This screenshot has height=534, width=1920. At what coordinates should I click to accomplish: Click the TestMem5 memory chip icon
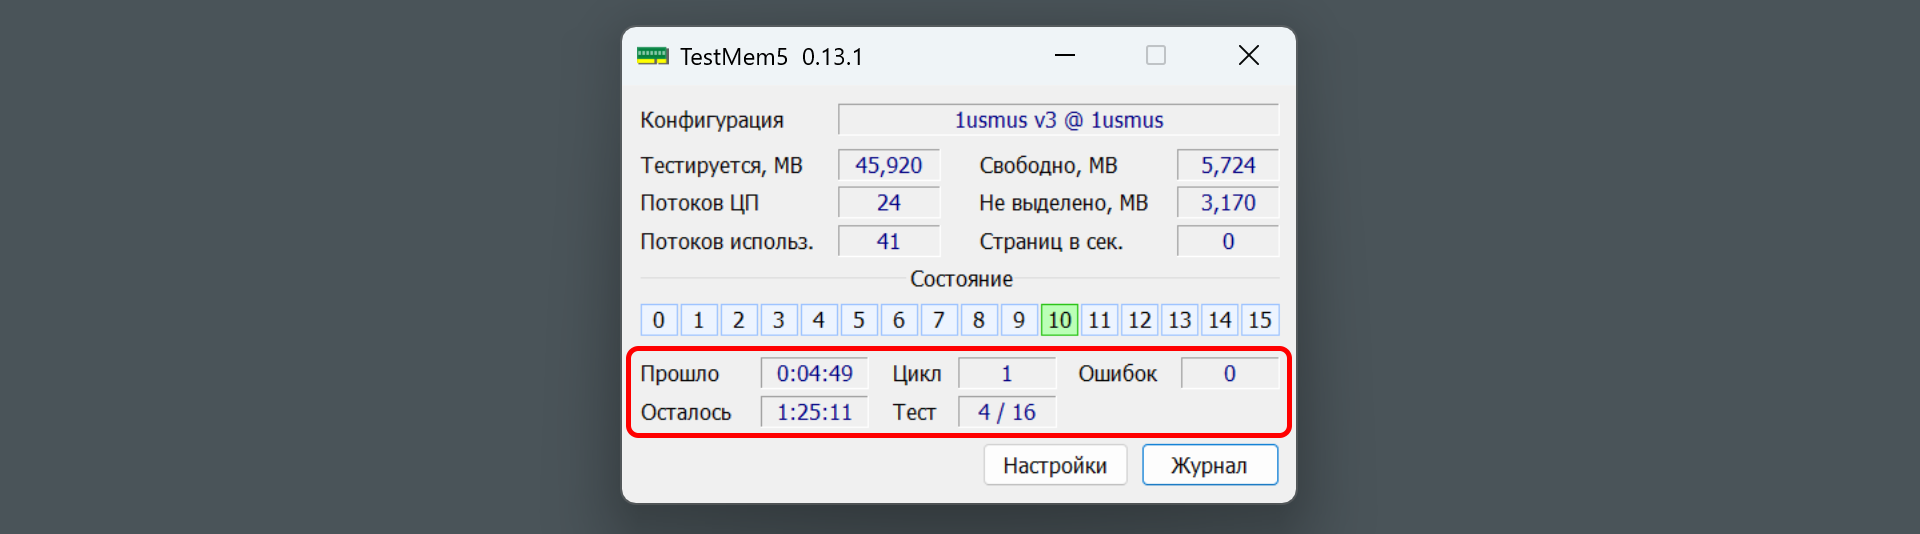tap(652, 56)
